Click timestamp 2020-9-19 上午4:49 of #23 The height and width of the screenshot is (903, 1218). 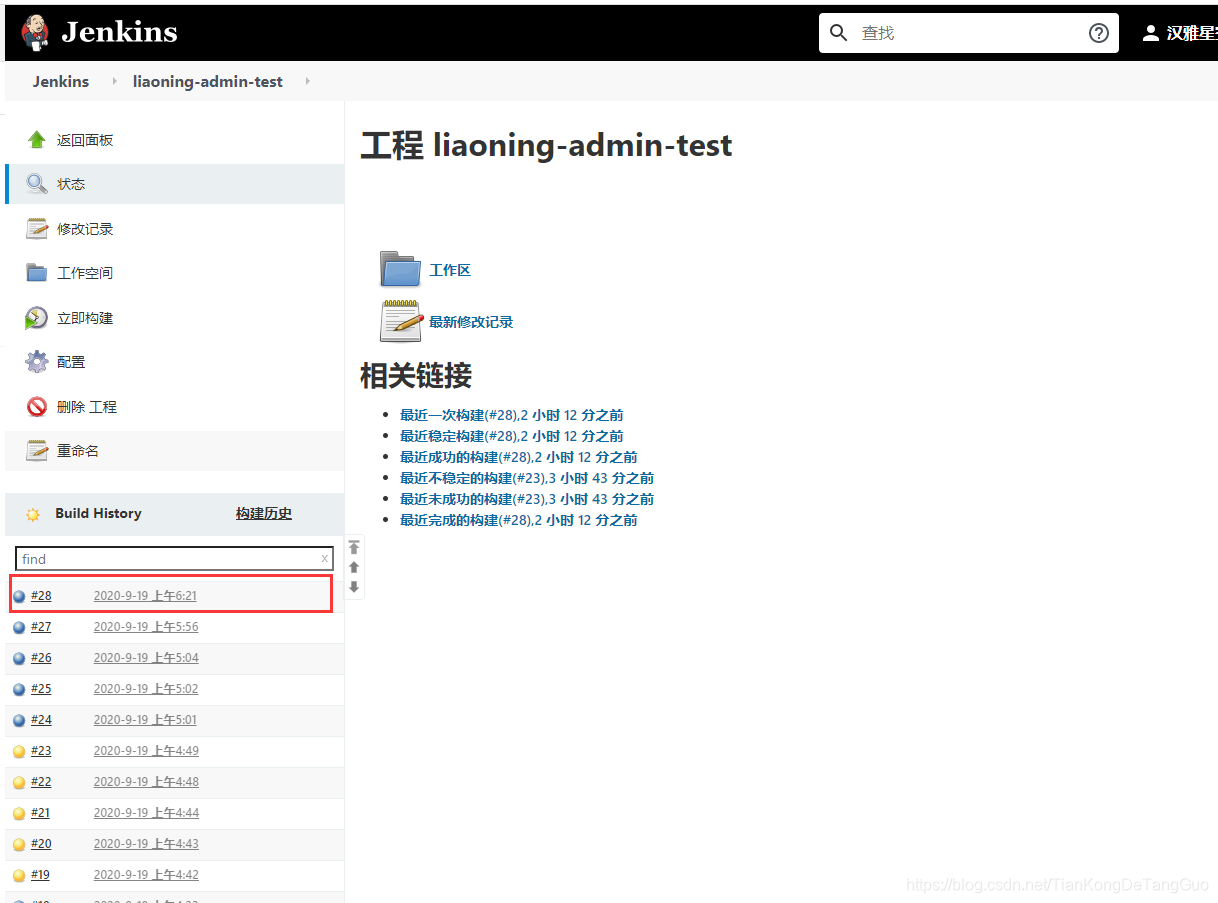pos(146,751)
